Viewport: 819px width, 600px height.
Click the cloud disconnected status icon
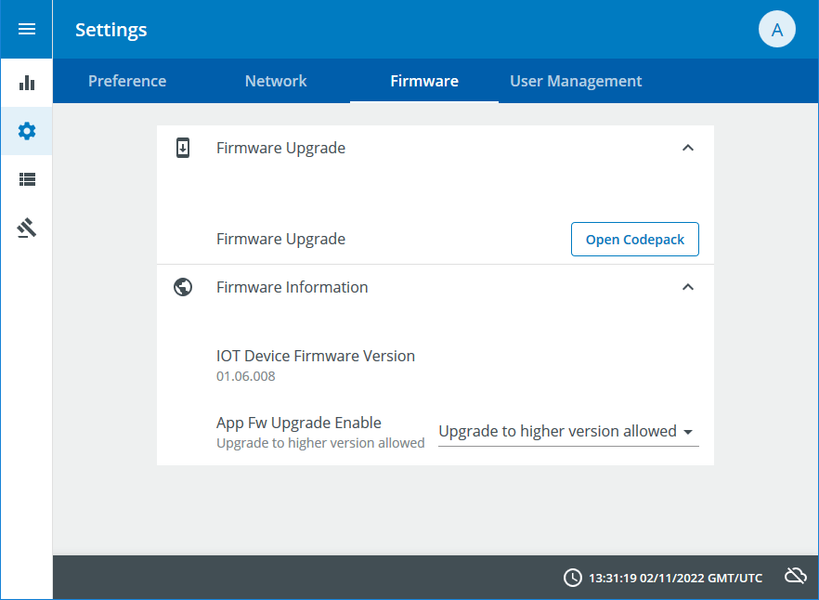click(796, 576)
